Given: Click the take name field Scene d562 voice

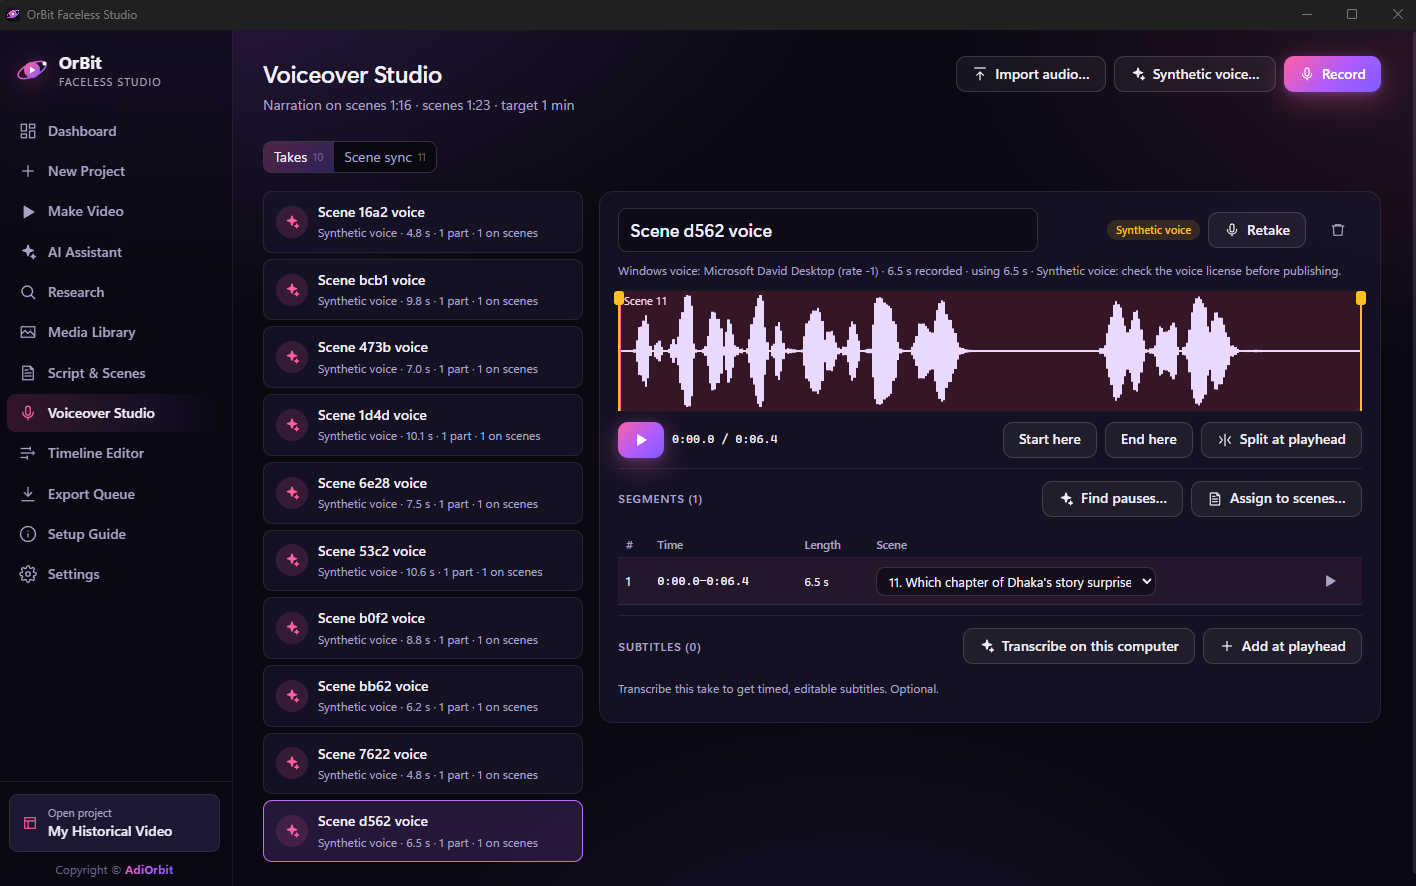Looking at the screenshot, I should click(828, 230).
